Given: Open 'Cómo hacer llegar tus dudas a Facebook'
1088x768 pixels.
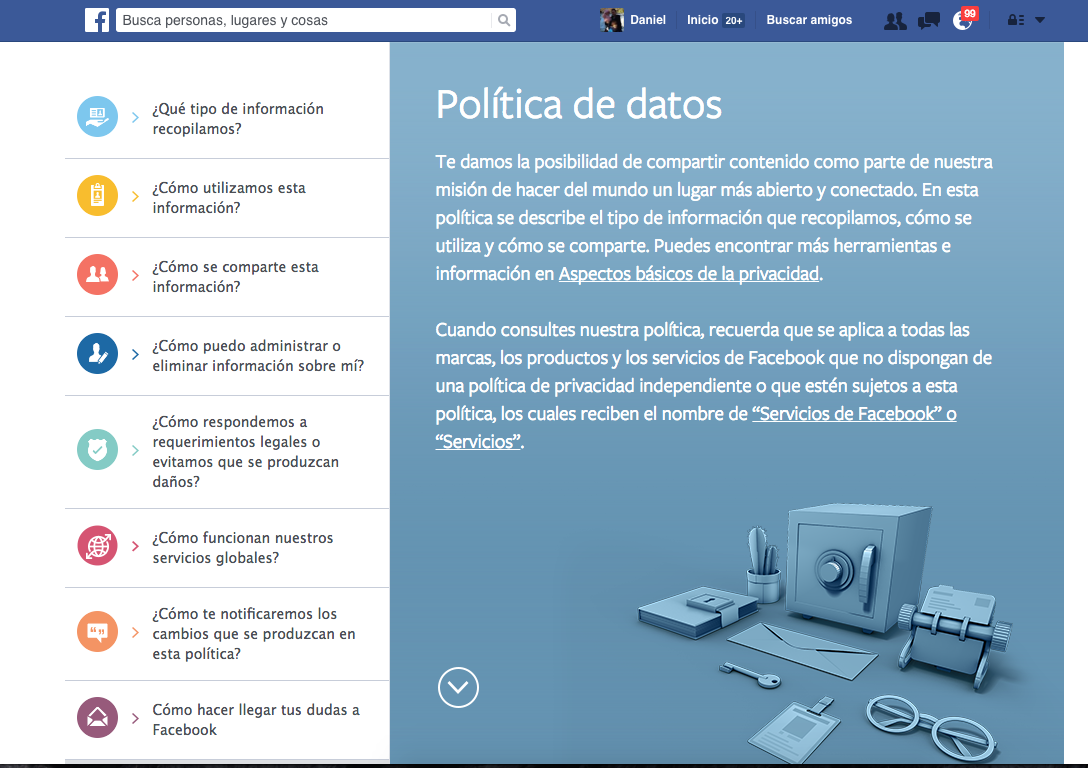Looking at the screenshot, I should pos(256,719).
